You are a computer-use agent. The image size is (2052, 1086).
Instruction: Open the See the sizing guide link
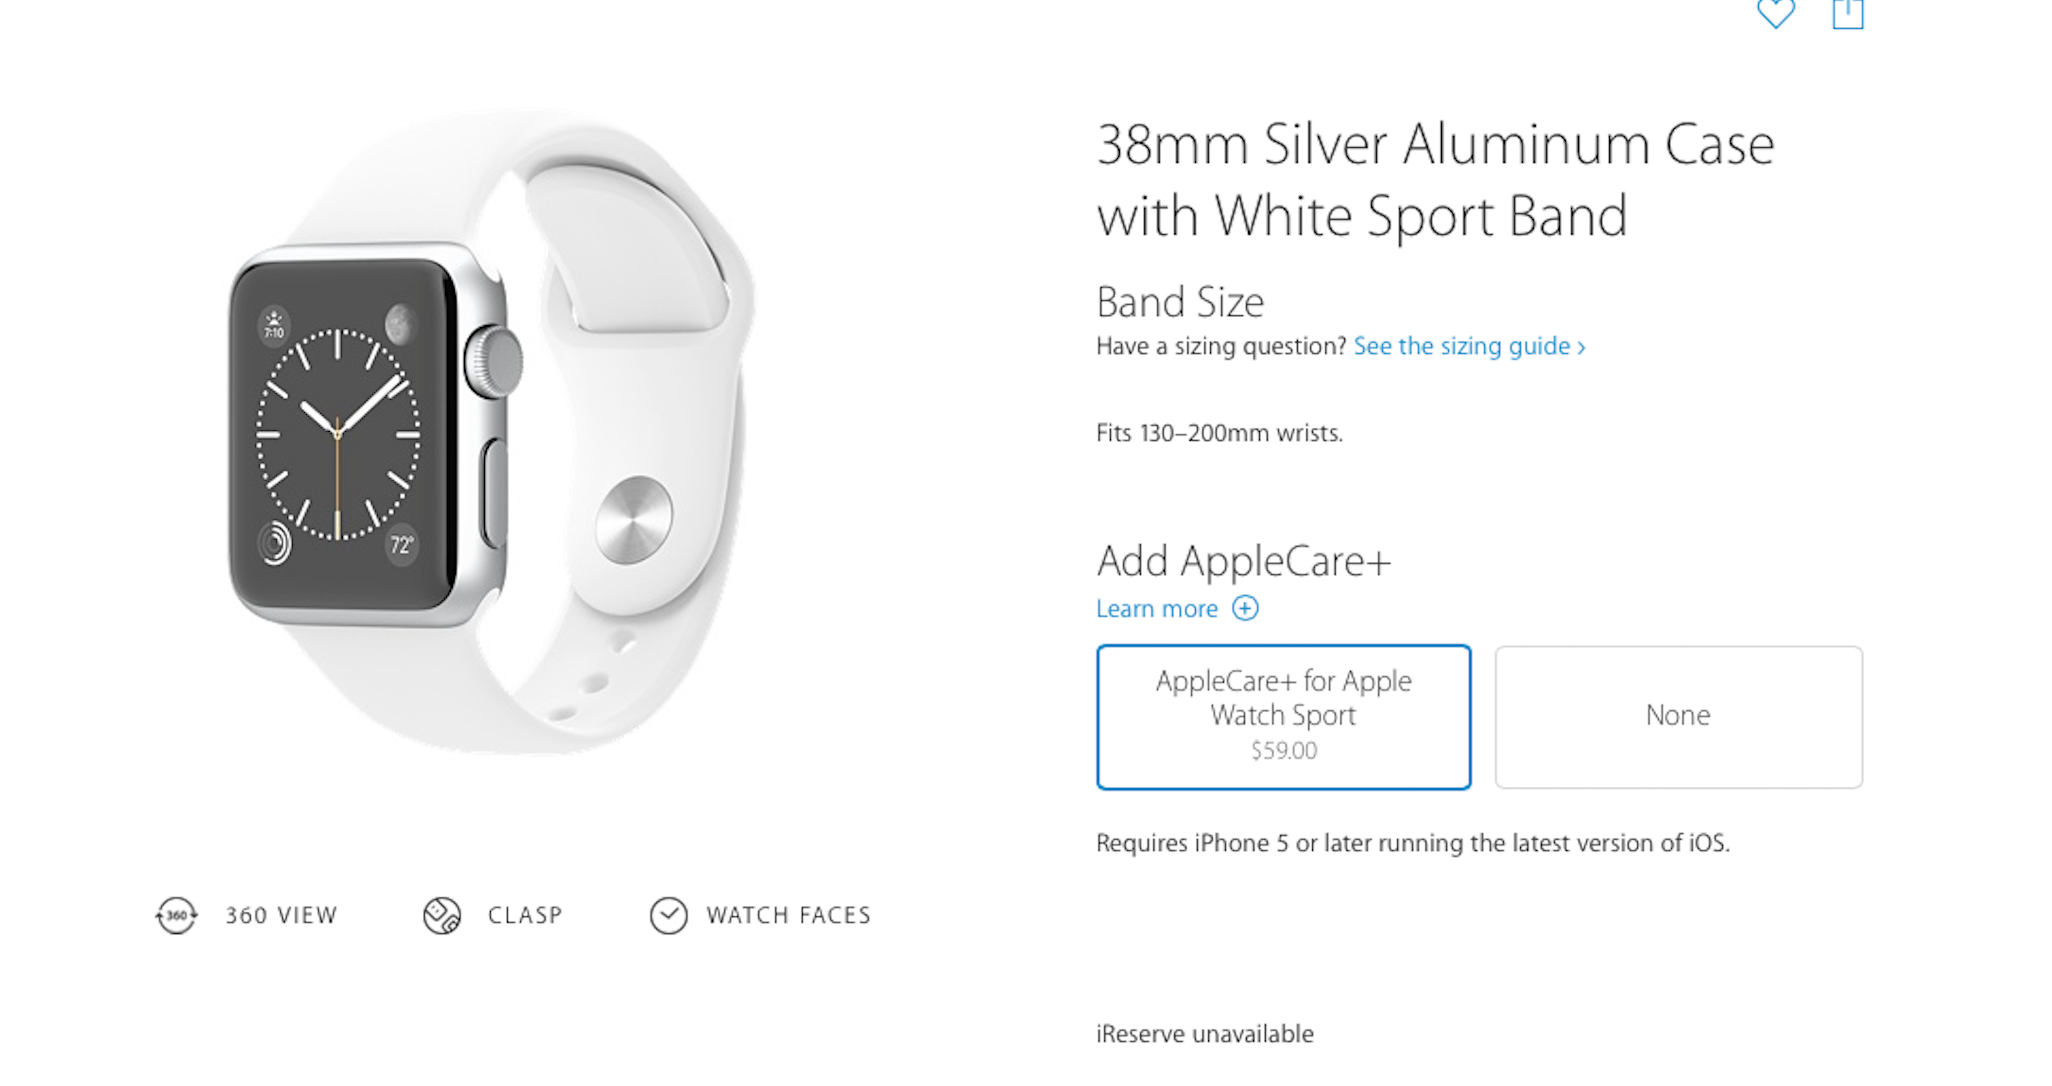tap(1461, 346)
